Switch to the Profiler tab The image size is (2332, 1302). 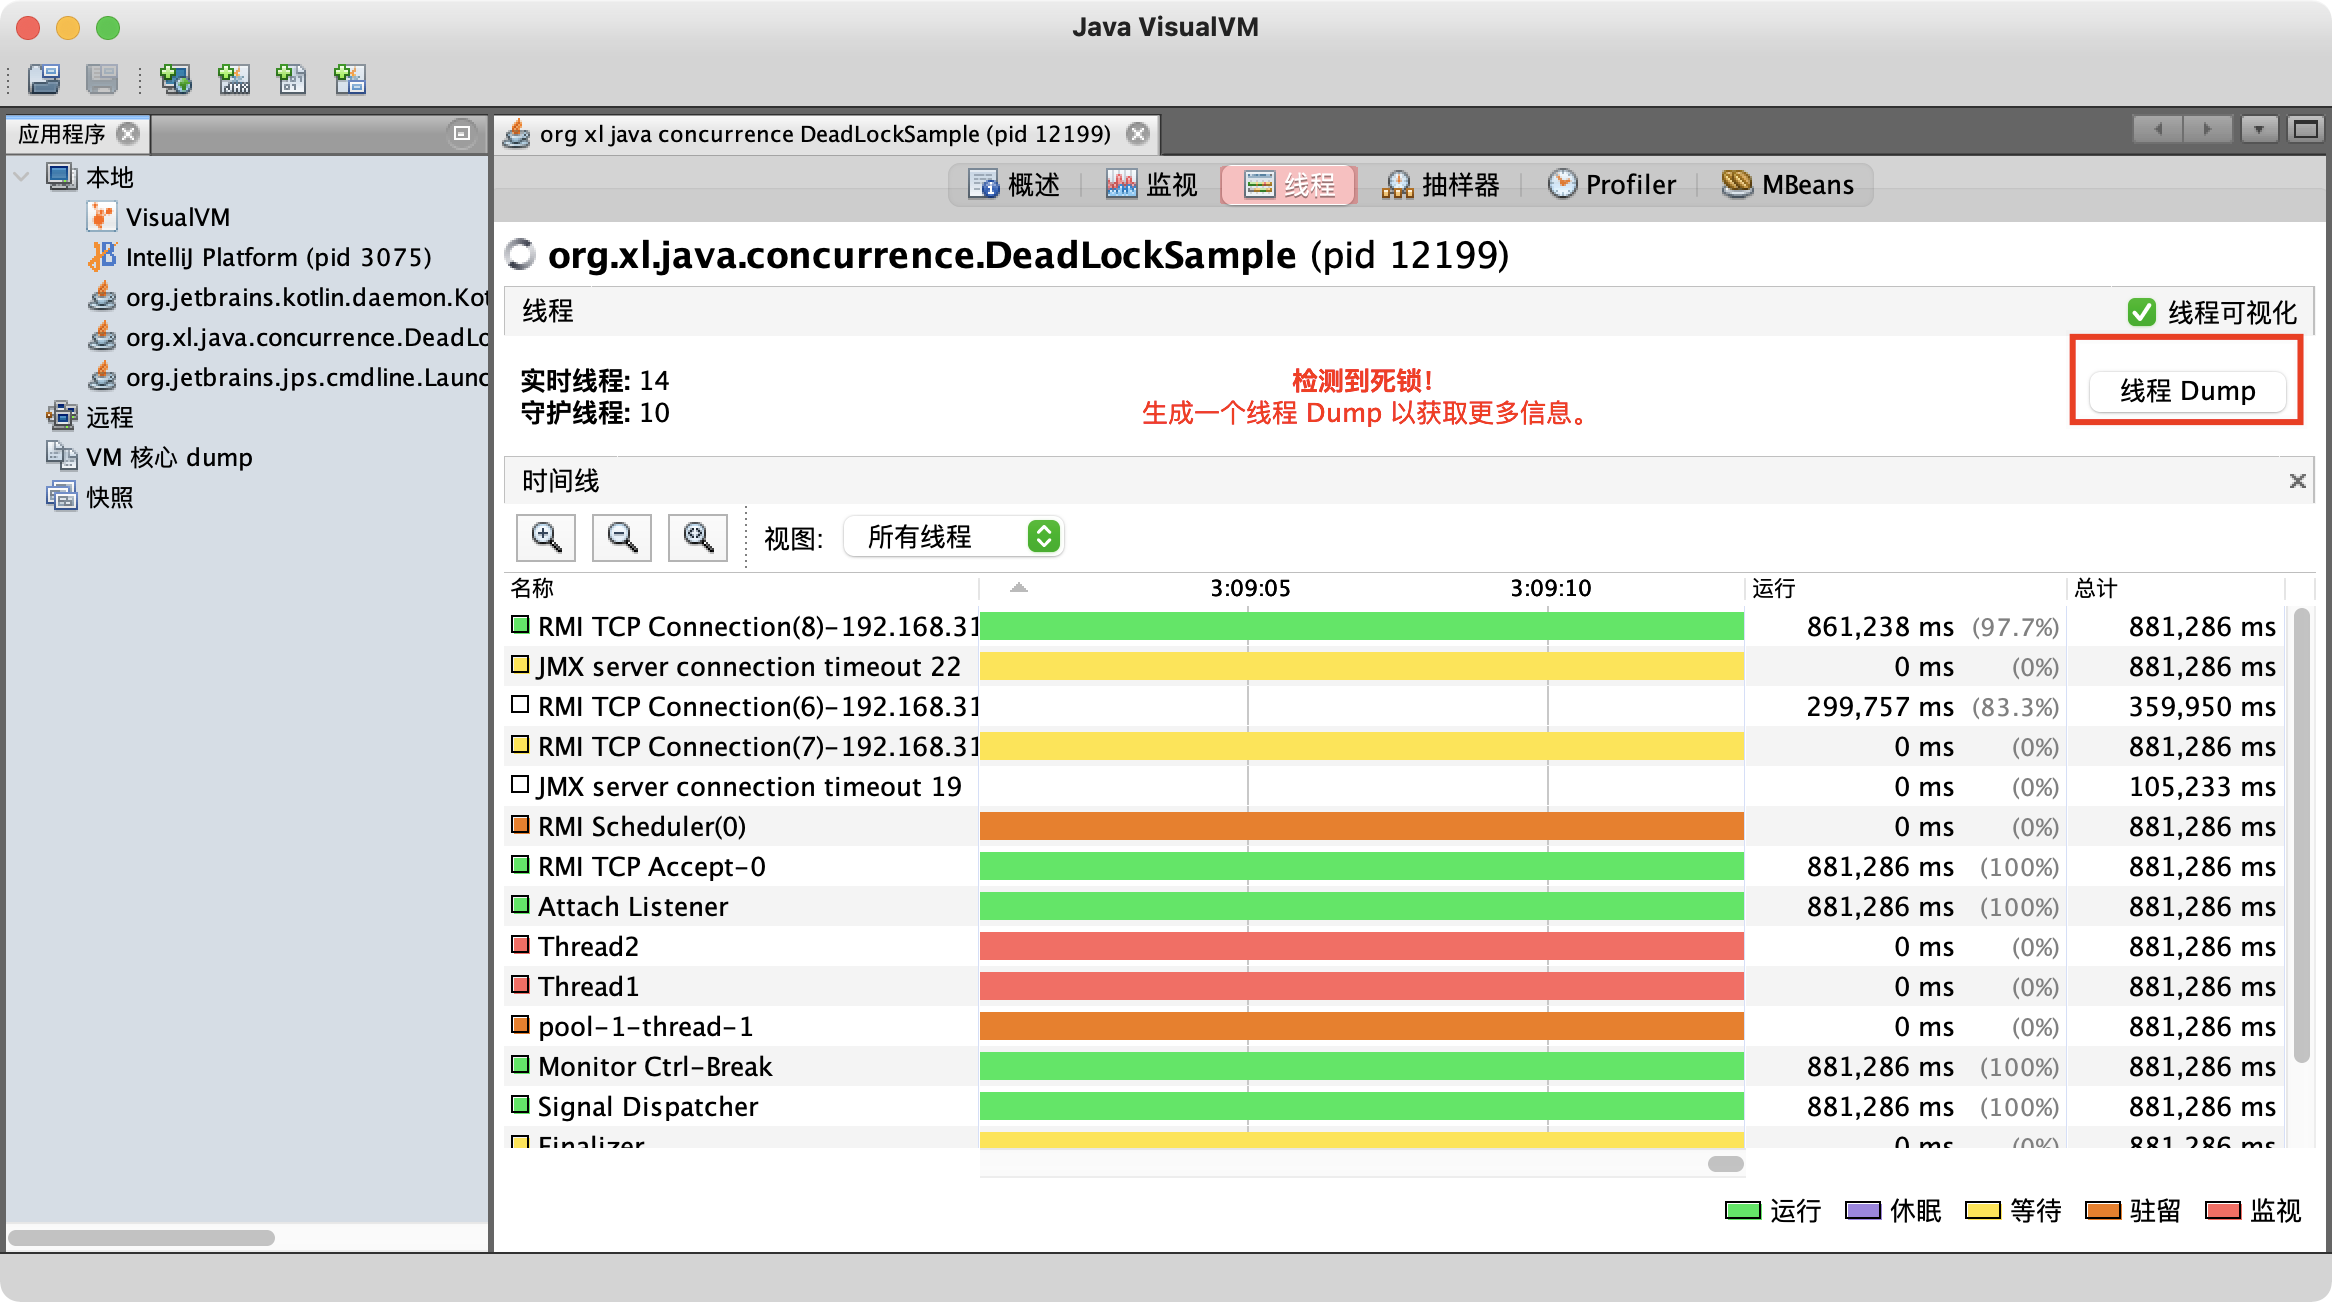pyautogui.click(x=1611, y=185)
